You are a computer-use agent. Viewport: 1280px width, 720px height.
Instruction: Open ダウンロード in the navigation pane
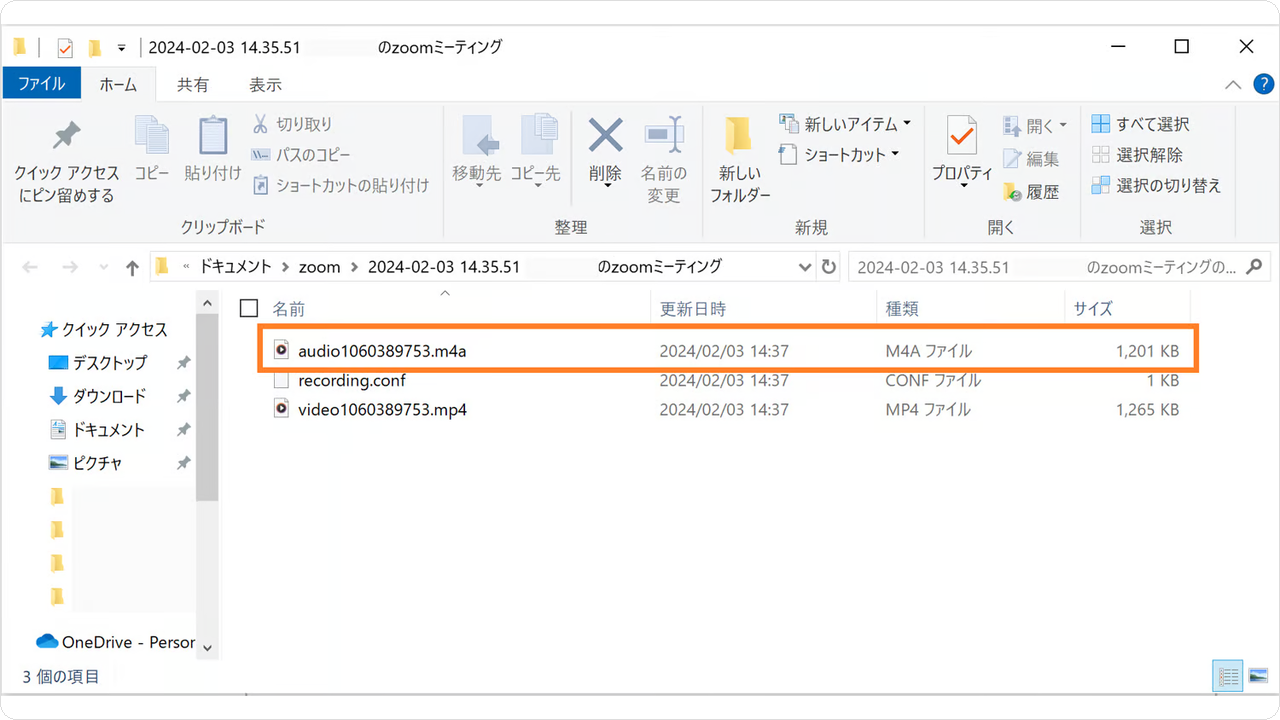point(109,396)
